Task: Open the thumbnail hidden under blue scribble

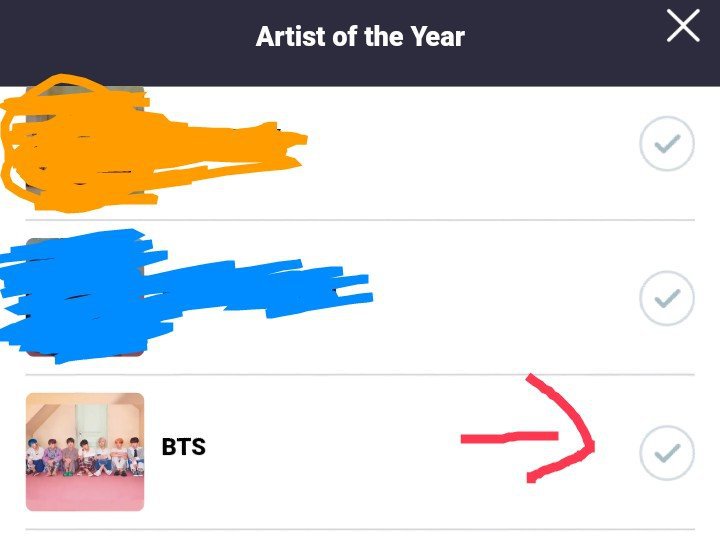Action: 85,297
